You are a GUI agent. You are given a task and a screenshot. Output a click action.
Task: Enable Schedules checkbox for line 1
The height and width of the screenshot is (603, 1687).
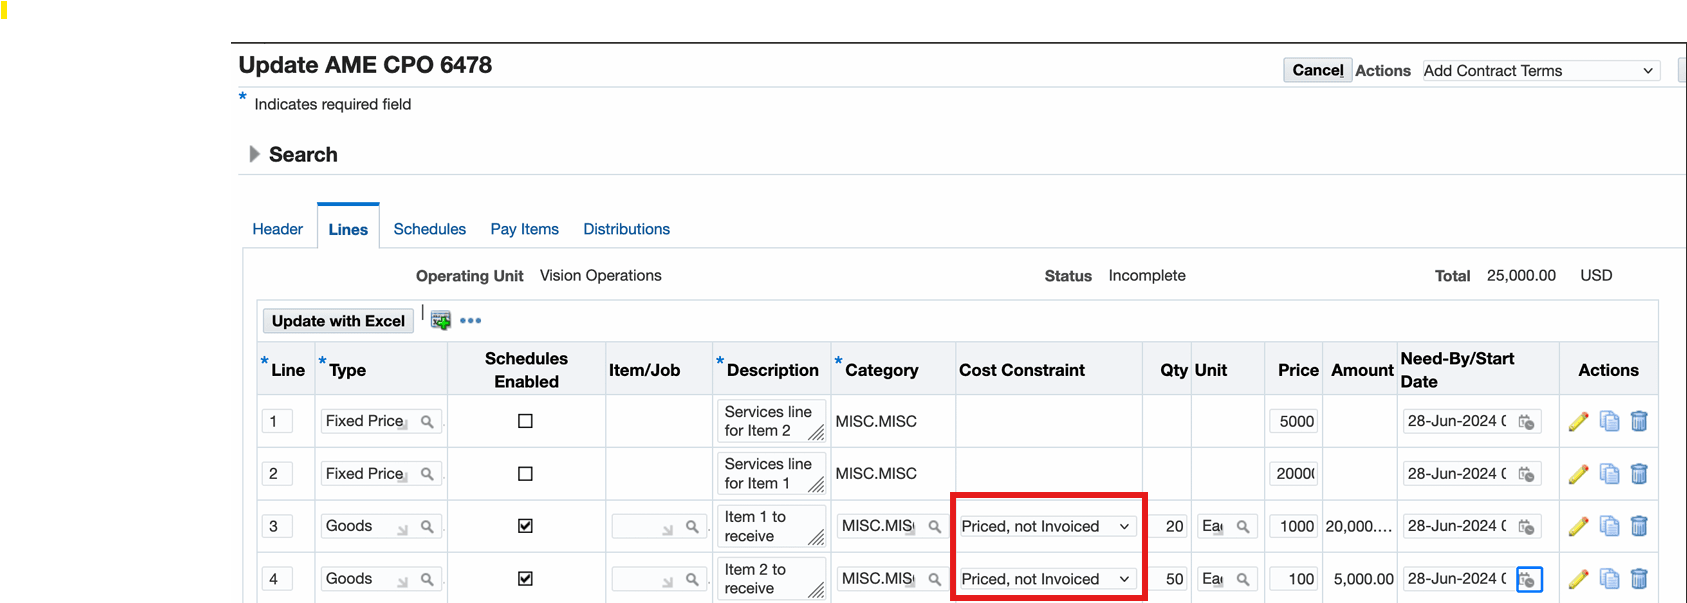point(525,421)
